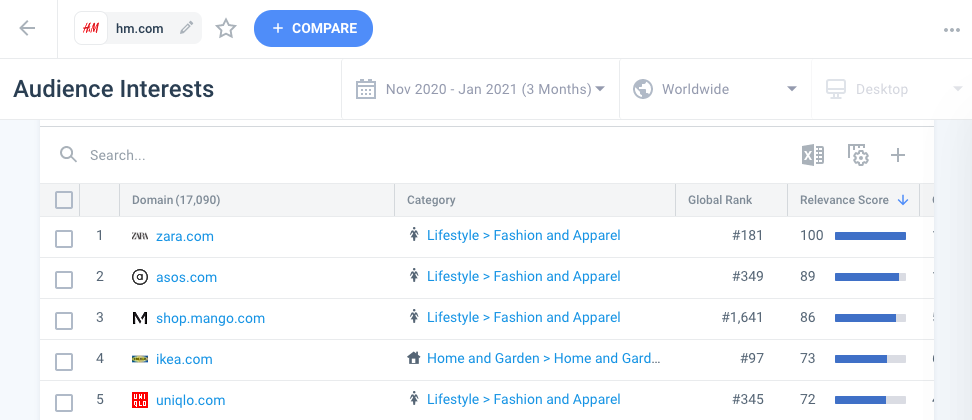Image resolution: width=972 pixels, height=420 pixels.
Task: Click the #345 global rank value
Action: [748, 400]
